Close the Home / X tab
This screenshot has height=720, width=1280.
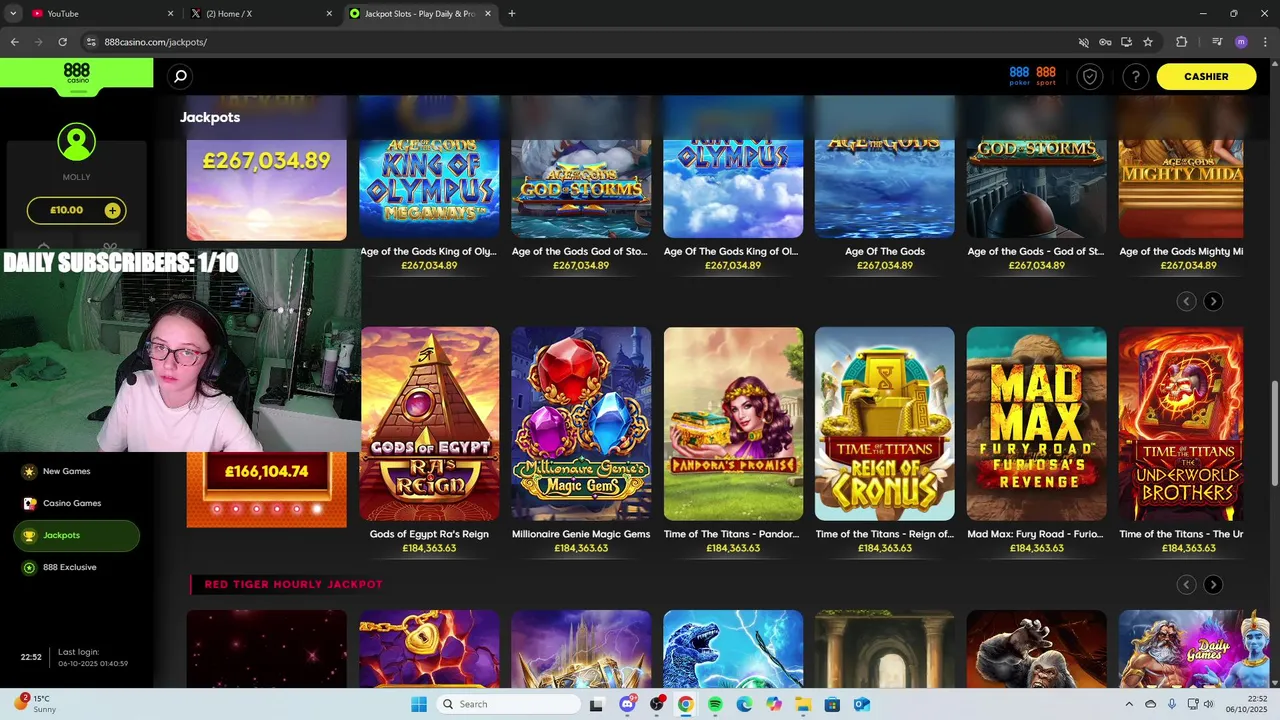point(329,13)
